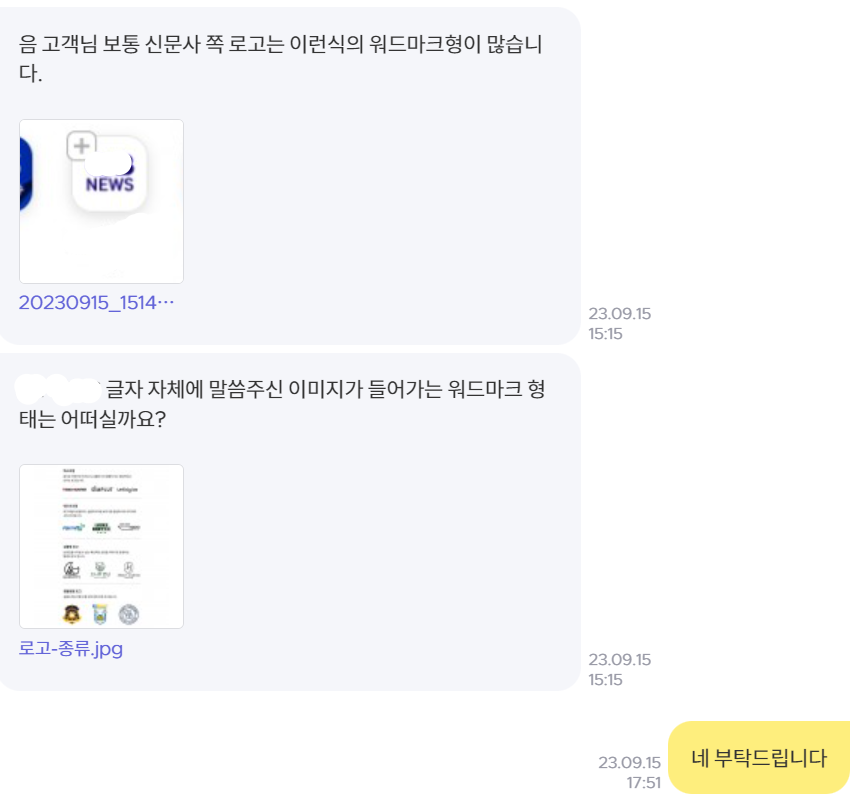
Task: Open the NEWS logo image thumbnail
Action: point(101,201)
